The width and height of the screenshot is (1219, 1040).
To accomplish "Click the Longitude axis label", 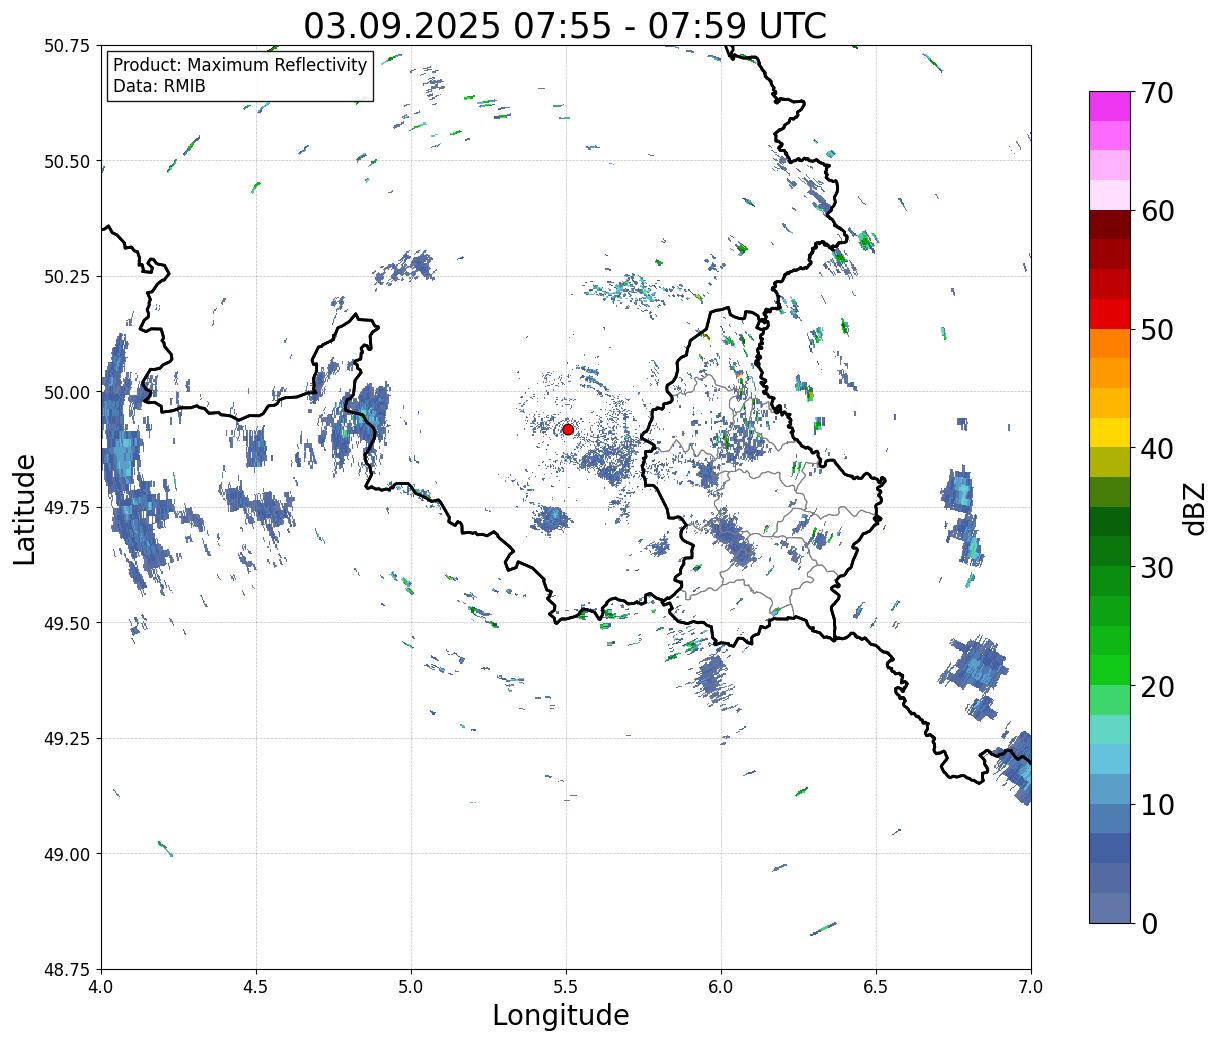I will [561, 1015].
